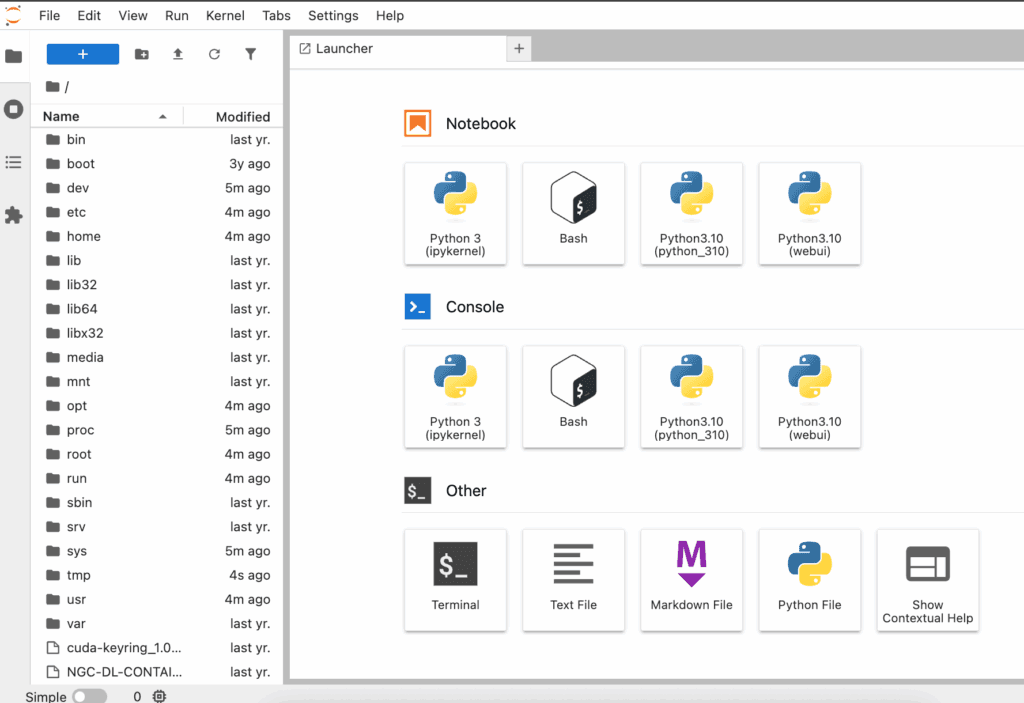Open the Extension Manager puzzle icon
Image resolution: width=1024 pixels, height=703 pixels.
click(x=14, y=215)
